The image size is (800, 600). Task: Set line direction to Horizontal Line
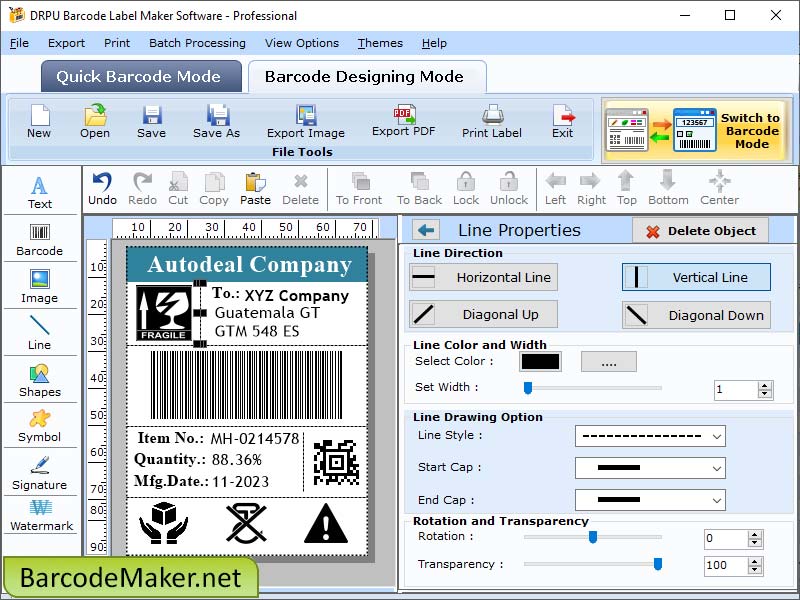click(483, 277)
